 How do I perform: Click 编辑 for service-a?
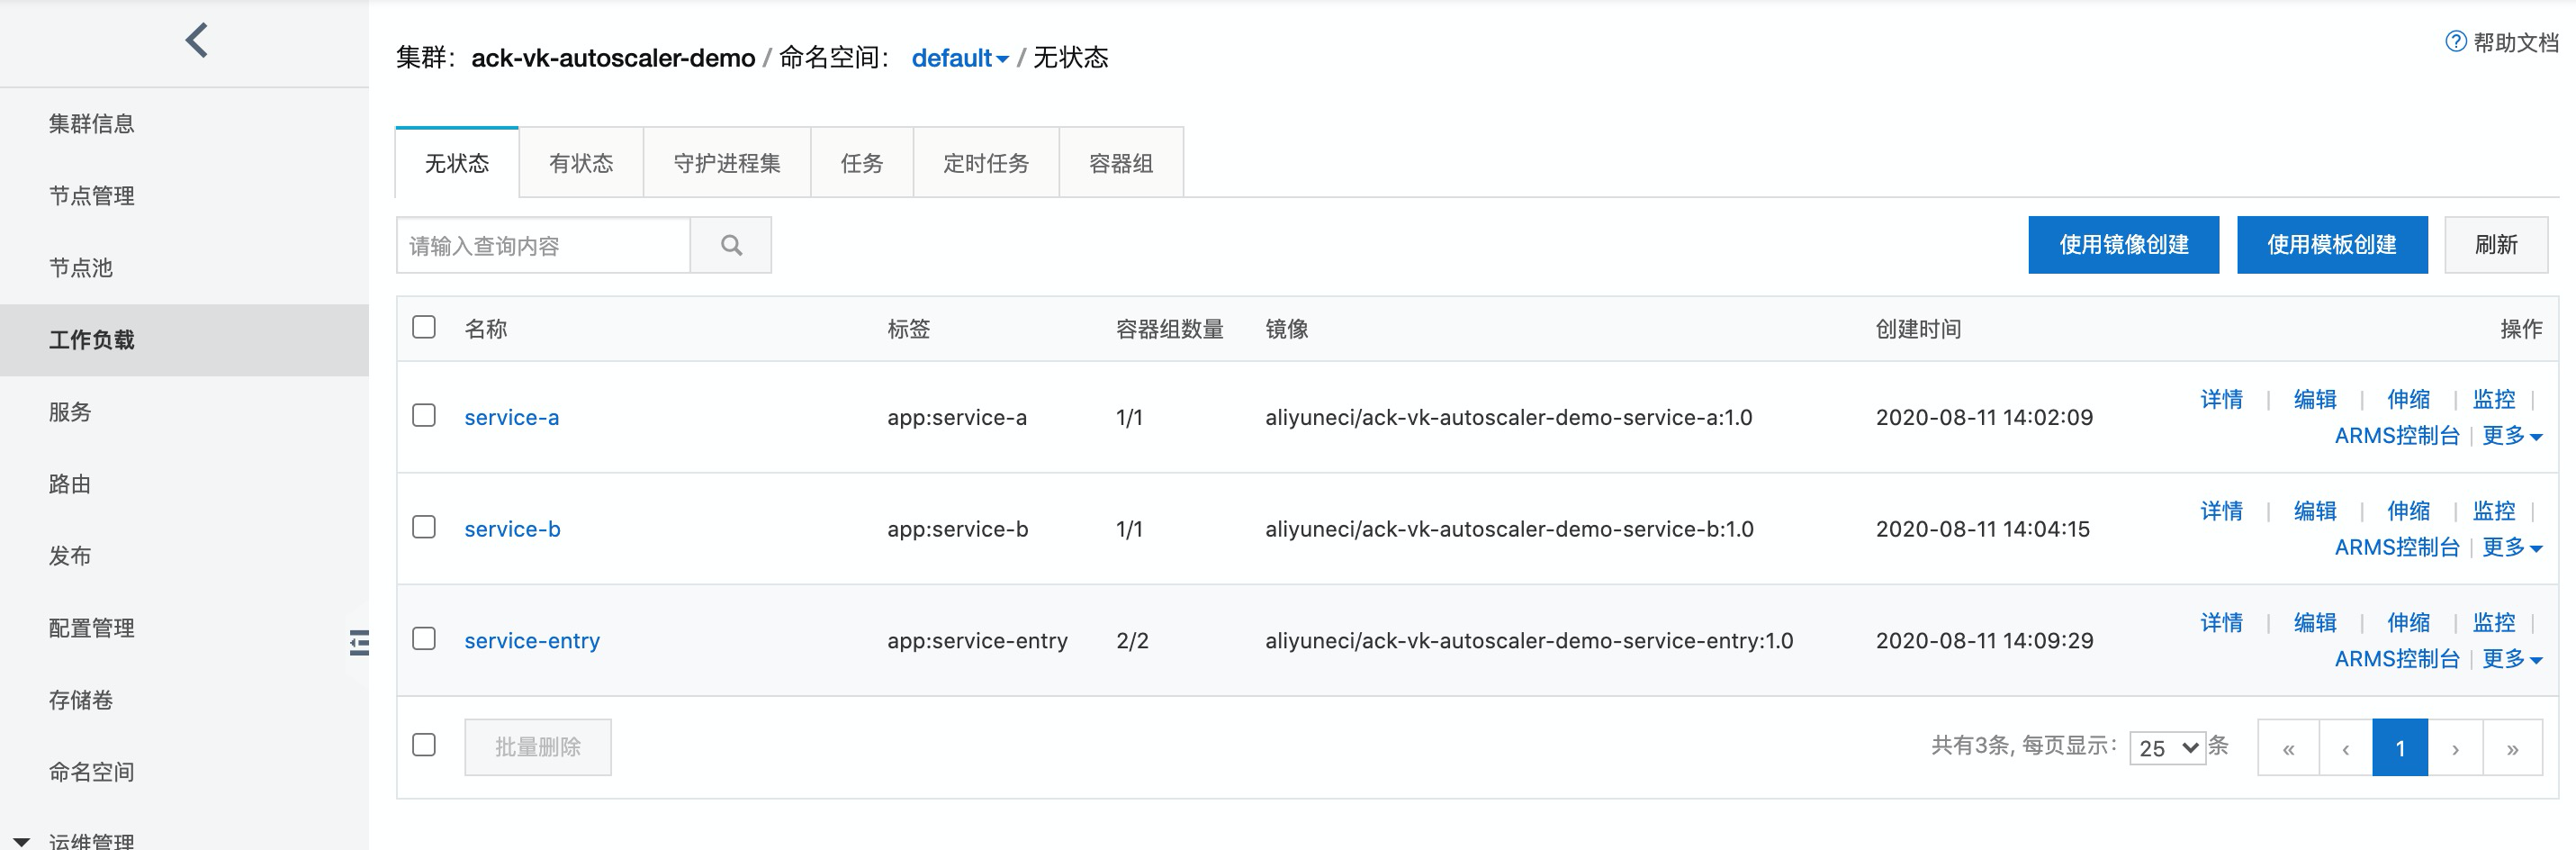[x=2315, y=400]
